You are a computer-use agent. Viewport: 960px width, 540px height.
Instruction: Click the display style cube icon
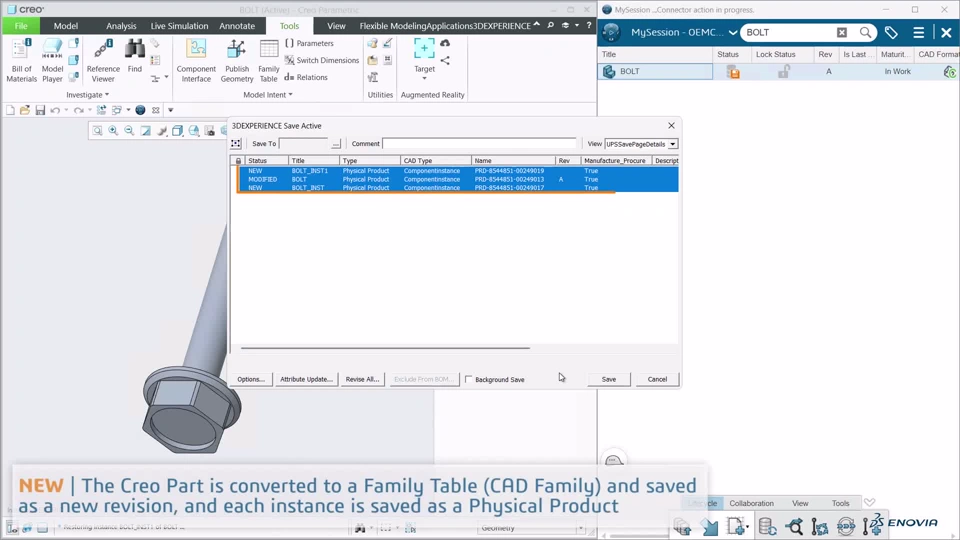178,130
